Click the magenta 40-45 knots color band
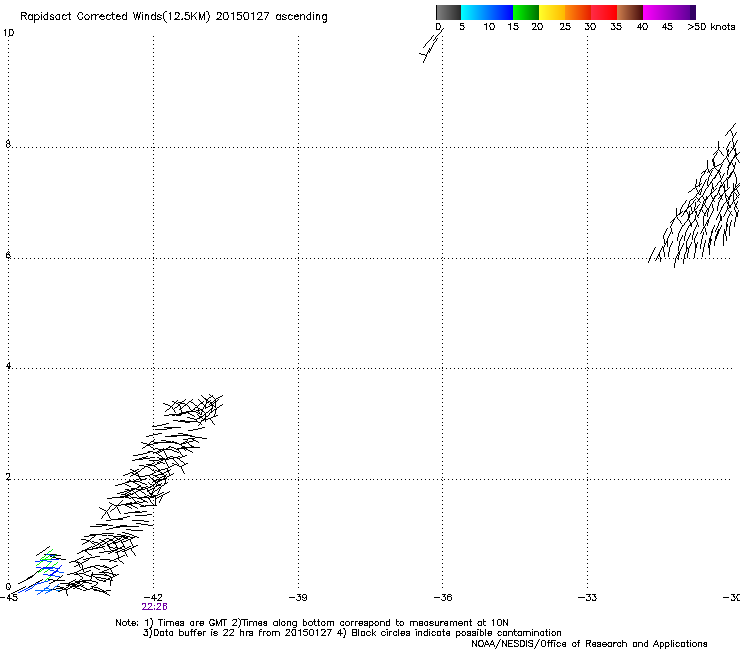The height and width of the screenshot is (650, 740). click(656, 12)
